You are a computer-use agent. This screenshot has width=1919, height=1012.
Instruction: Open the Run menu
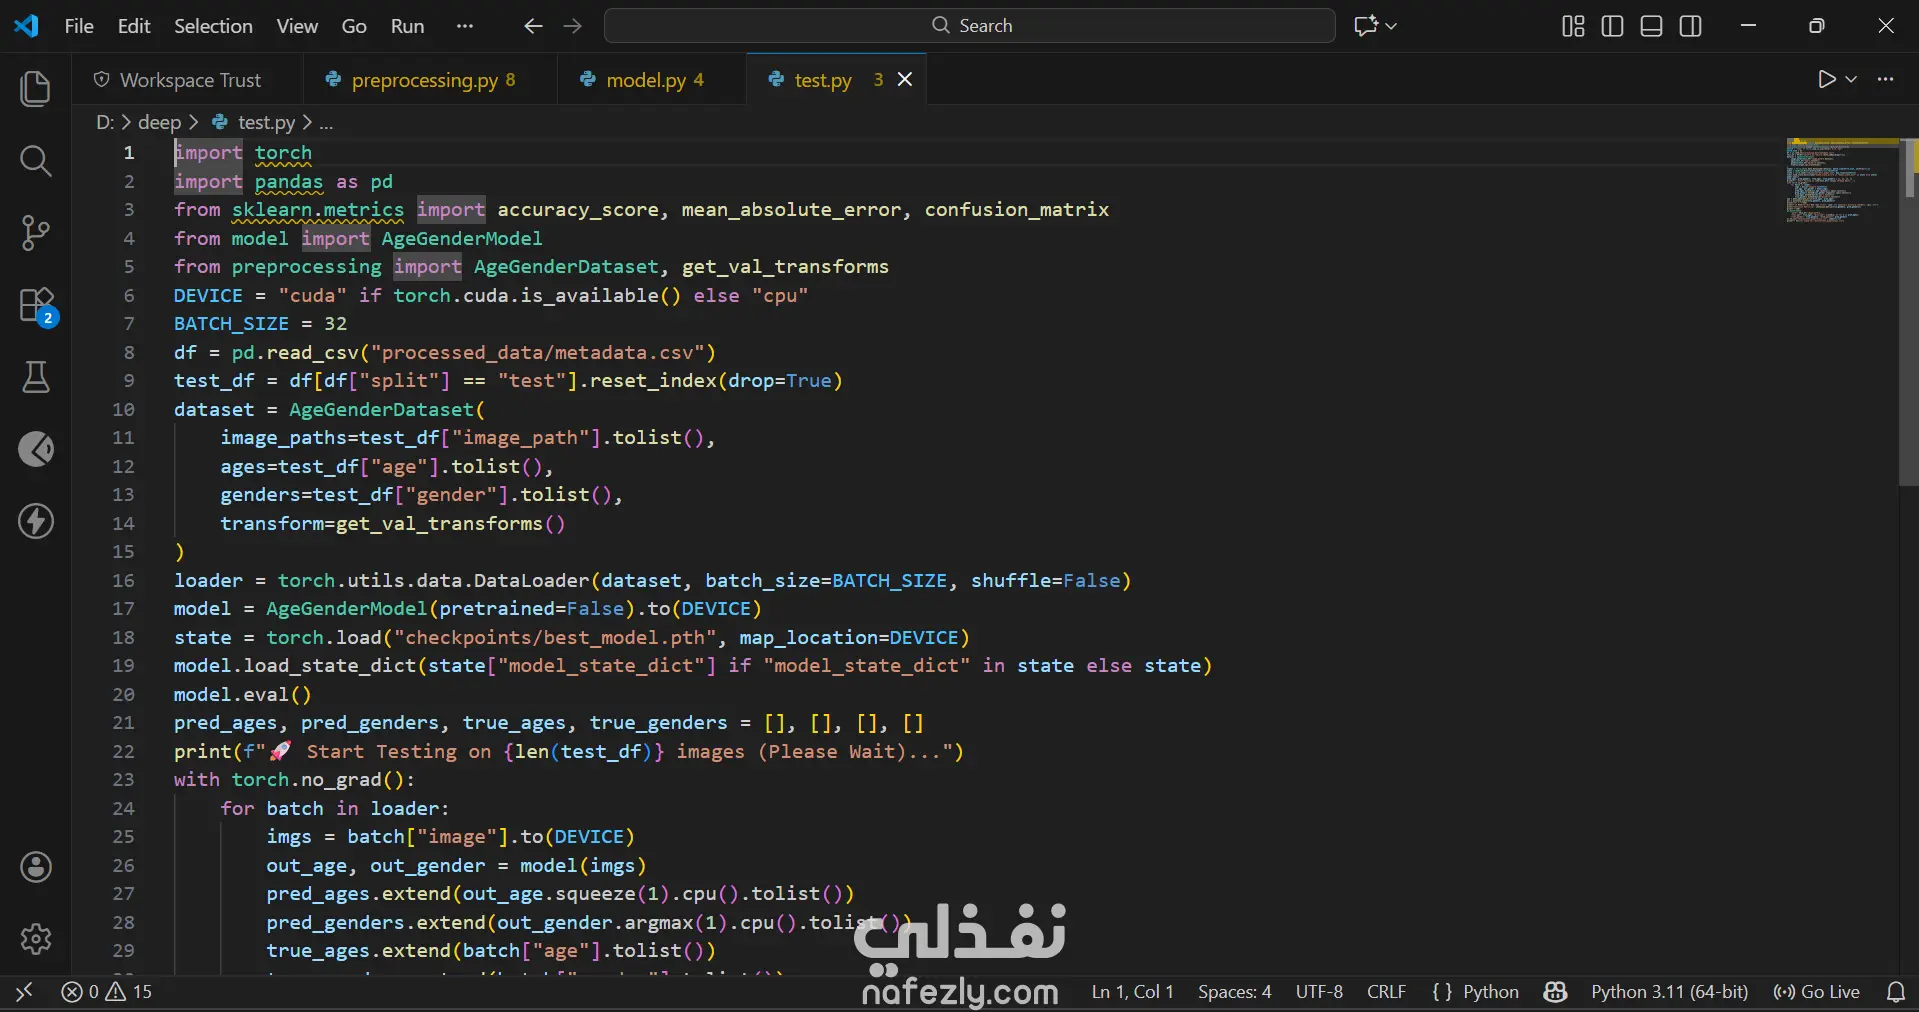407,26
